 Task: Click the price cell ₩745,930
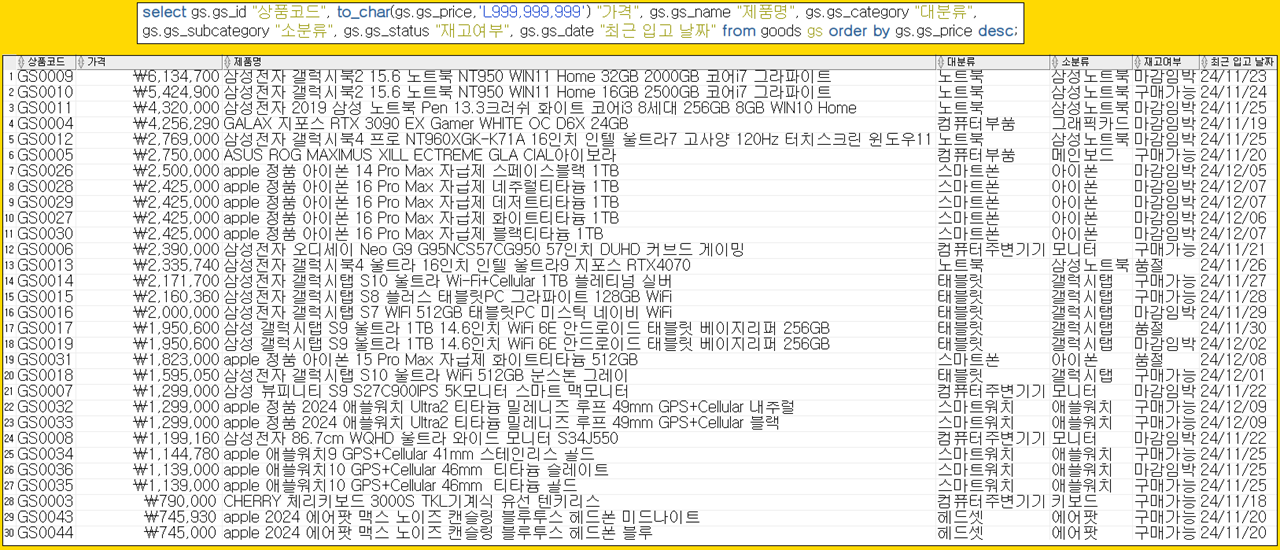[181, 517]
